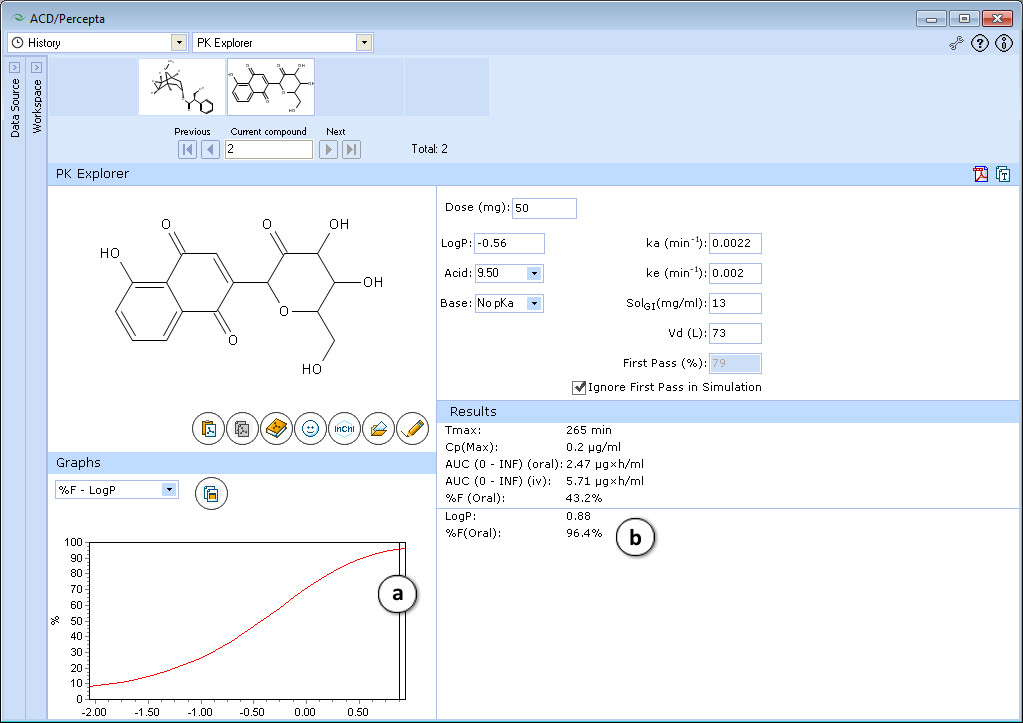The height and width of the screenshot is (723, 1023).
Task: Click the LogP input field
Action: coord(509,243)
